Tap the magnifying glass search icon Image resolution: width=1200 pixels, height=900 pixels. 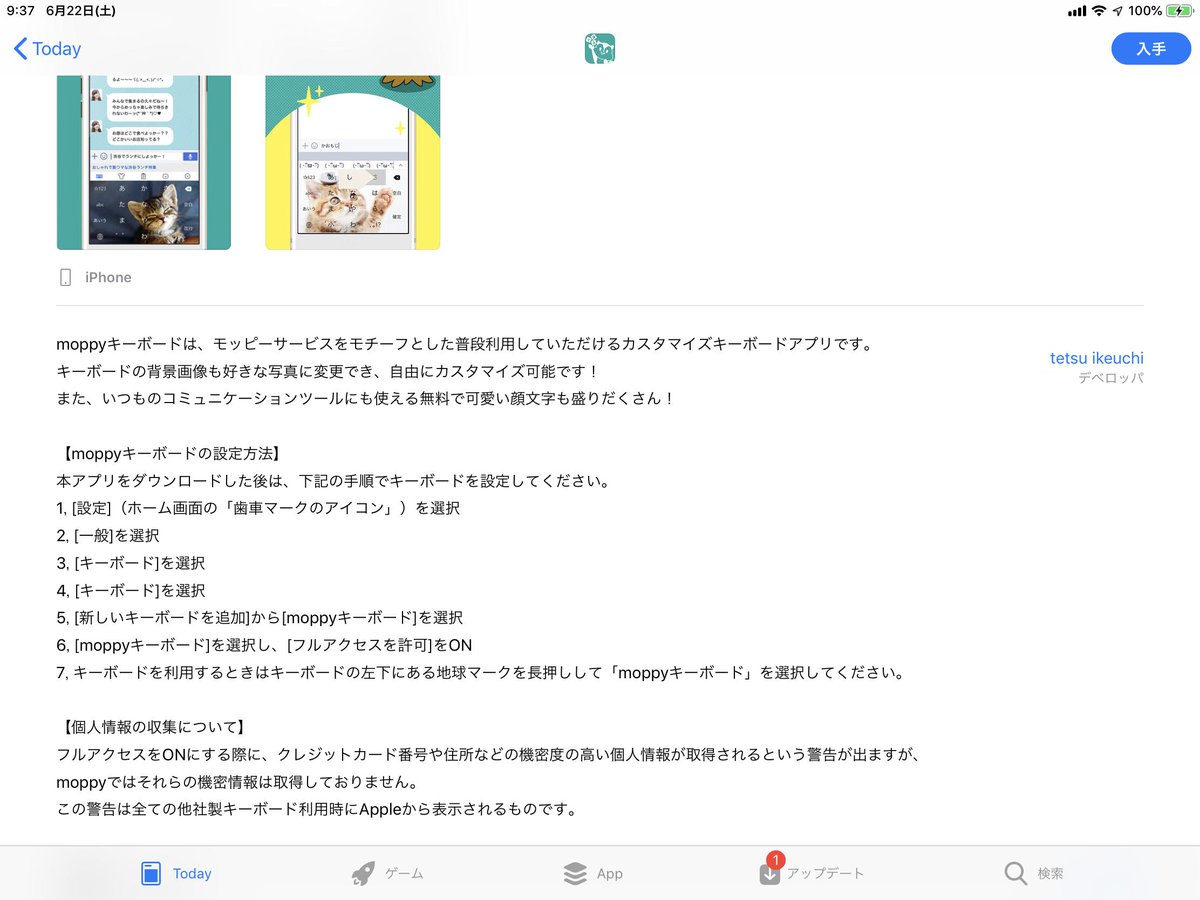click(1016, 873)
